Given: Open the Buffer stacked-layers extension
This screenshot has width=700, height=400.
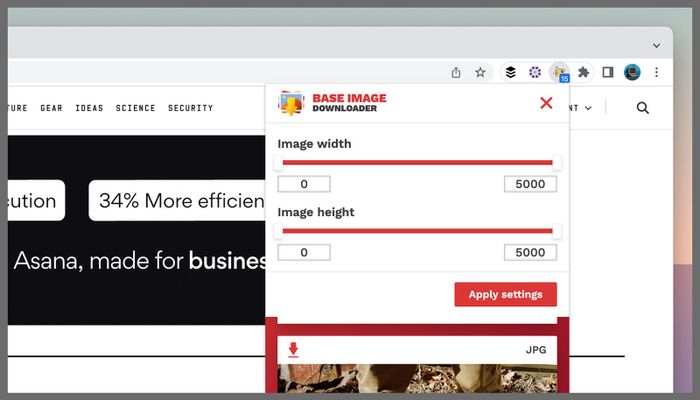Looking at the screenshot, I should coord(510,72).
